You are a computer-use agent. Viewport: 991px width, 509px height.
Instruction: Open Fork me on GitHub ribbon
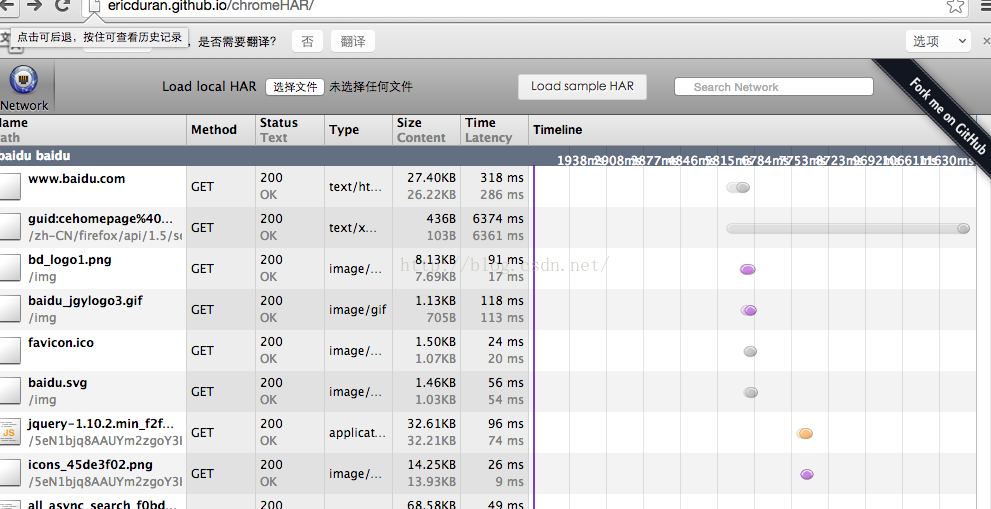click(947, 116)
